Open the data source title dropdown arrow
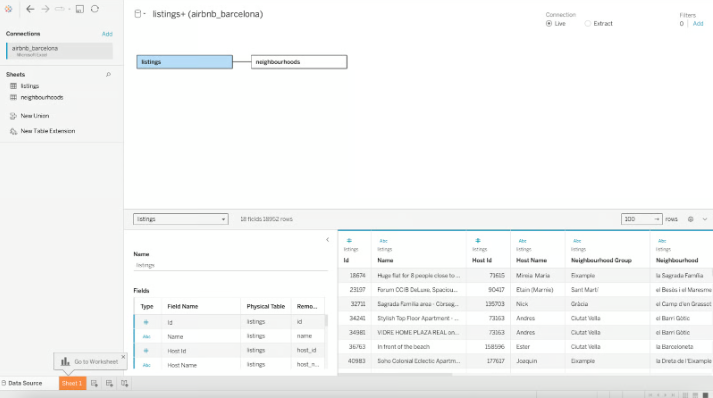This screenshot has width=713, height=398. coord(145,14)
